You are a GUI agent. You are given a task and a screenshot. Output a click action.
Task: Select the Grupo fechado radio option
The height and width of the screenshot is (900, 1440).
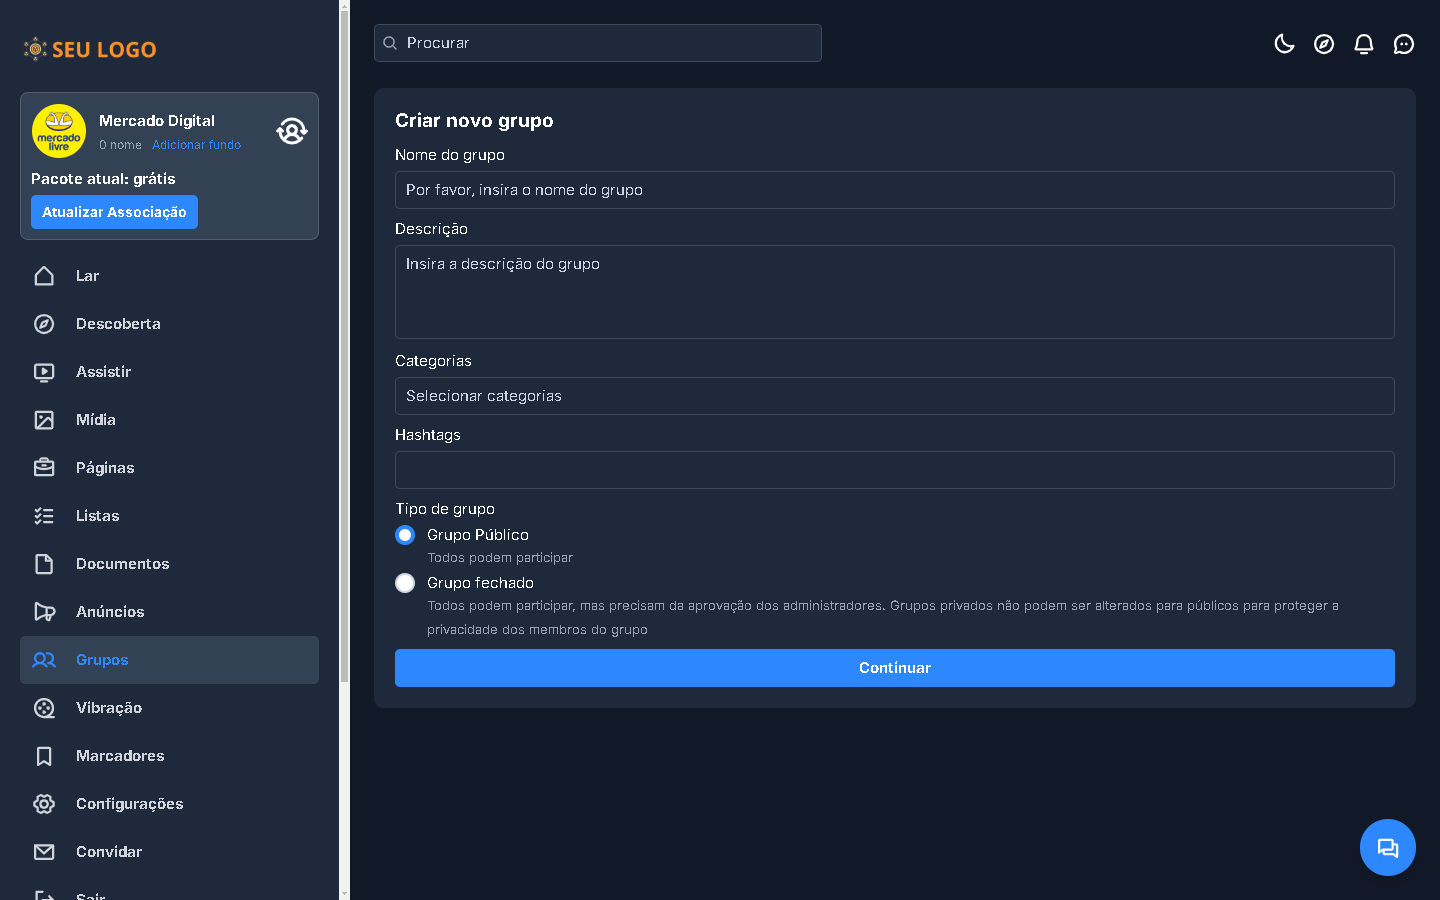pyautogui.click(x=405, y=583)
